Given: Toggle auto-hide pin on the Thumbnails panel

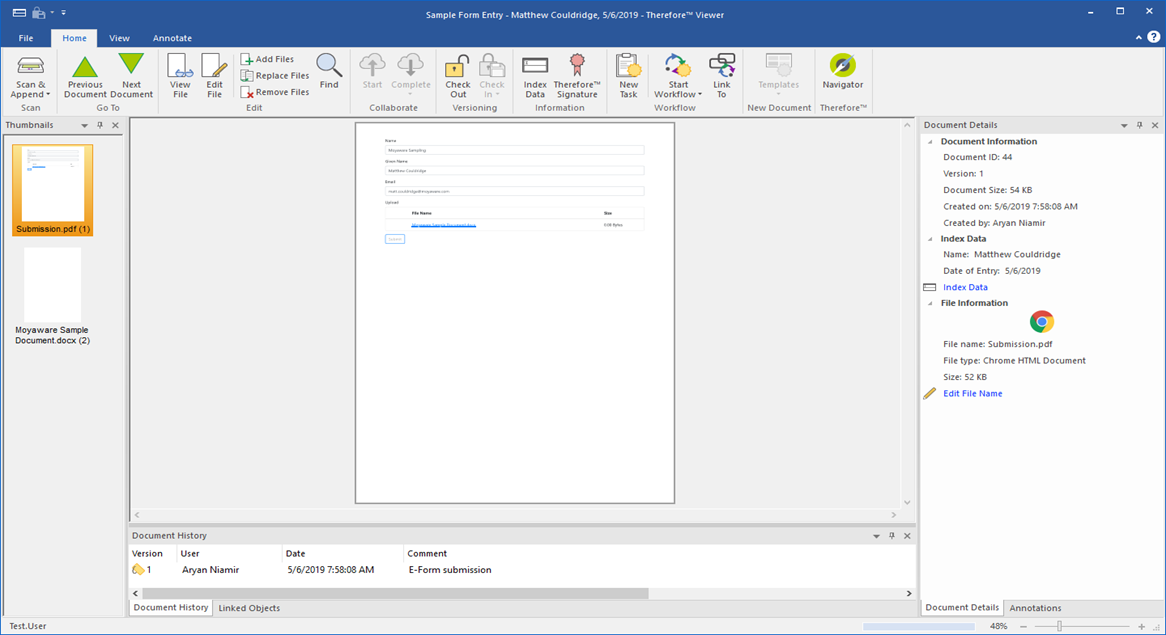Looking at the screenshot, I should click(98, 124).
